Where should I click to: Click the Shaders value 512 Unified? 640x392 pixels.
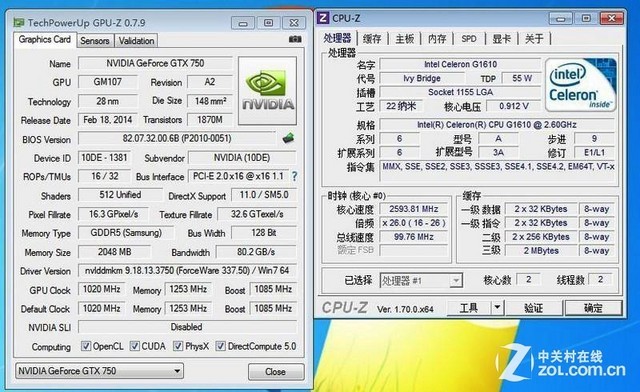[120, 195]
